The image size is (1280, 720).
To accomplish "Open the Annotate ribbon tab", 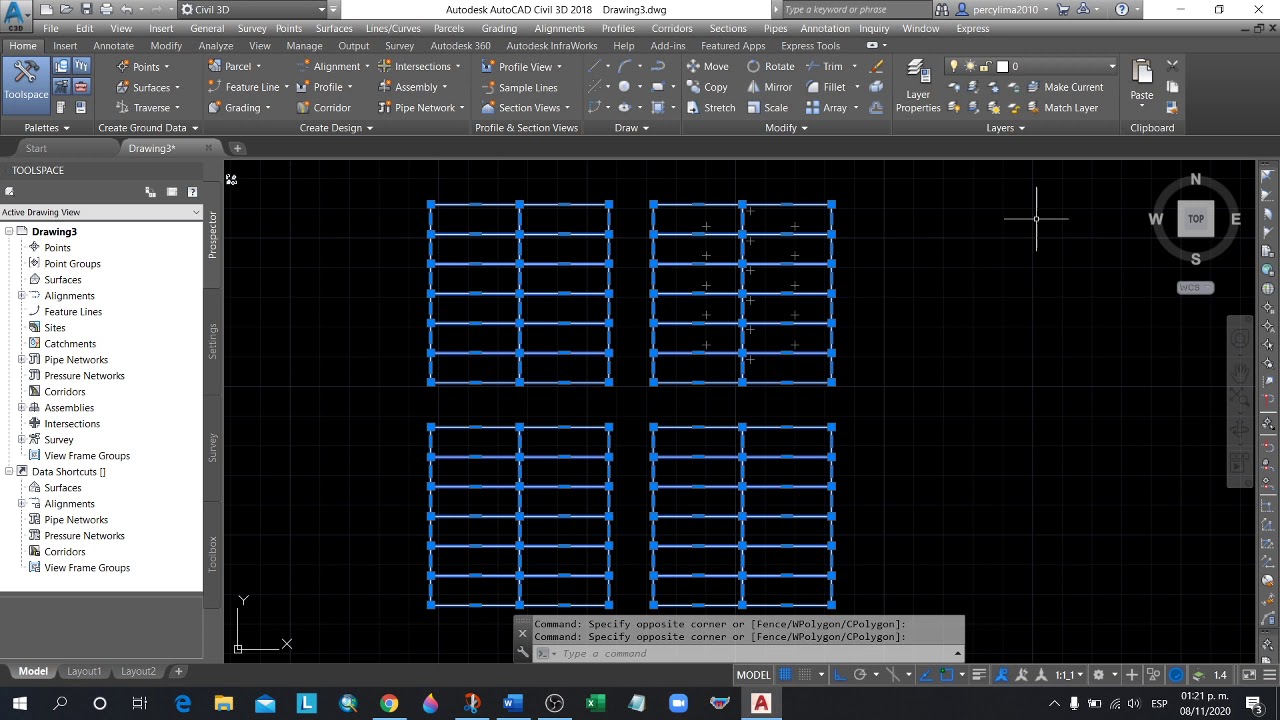I will coord(113,46).
